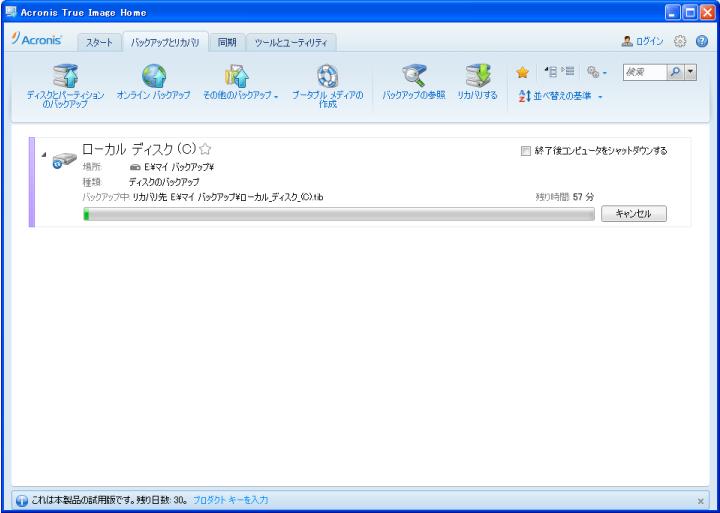720x513 pixels.
Task: Click the backup location E:¥マイ バックアップ¥ text
Action: click(x=179, y=168)
